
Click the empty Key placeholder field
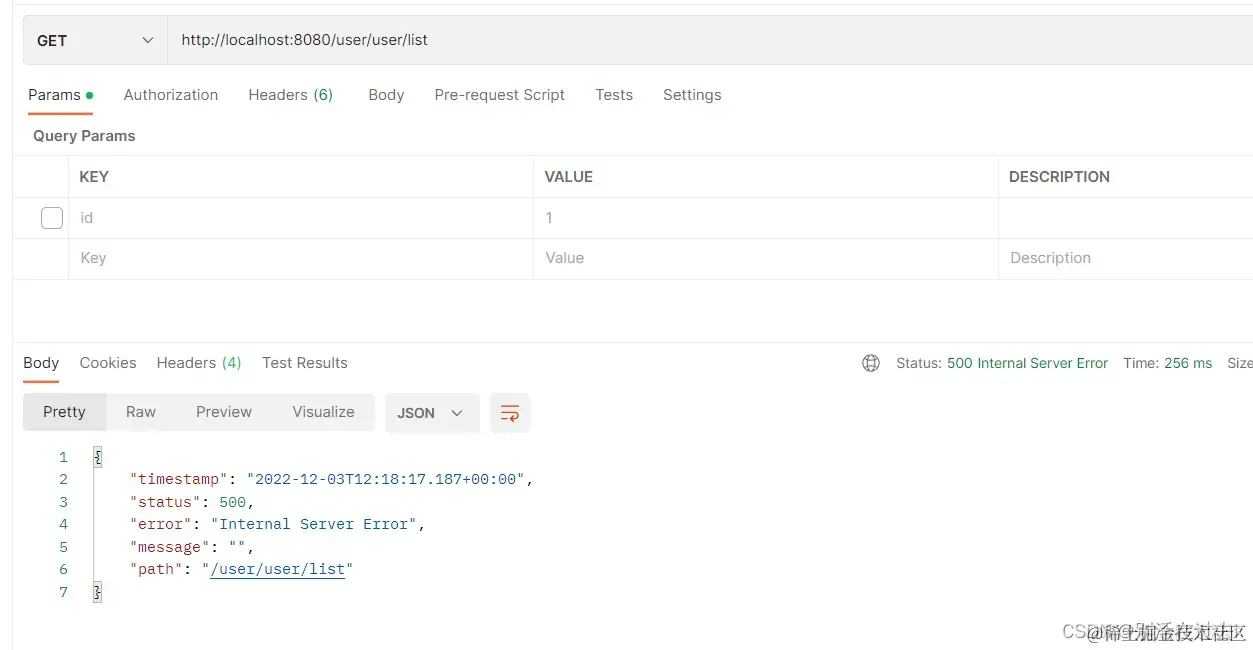(x=300, y=258)
